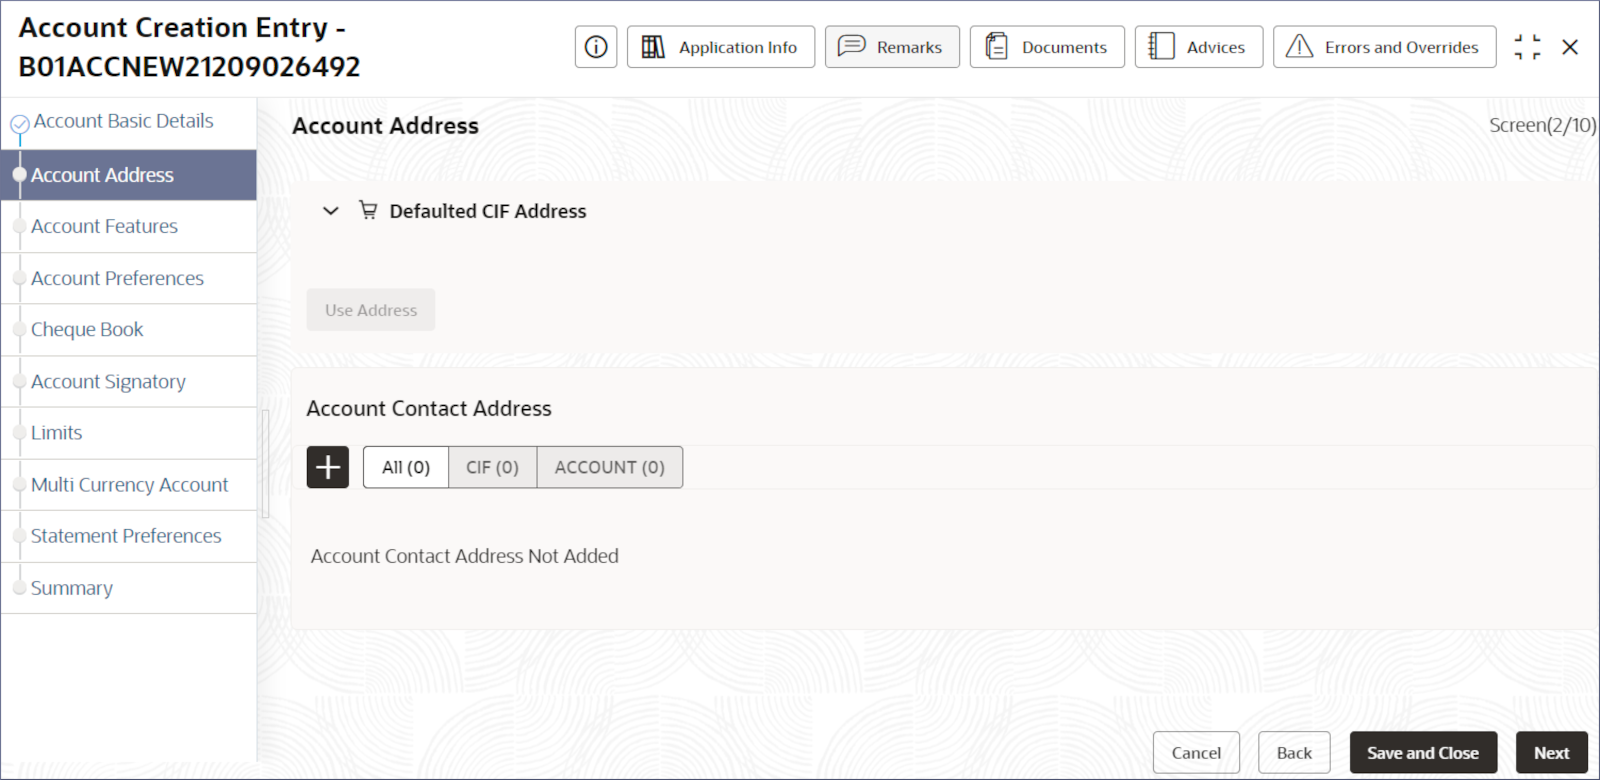
Task: Collapse the screen with the minimize corners icon
Action: click(1527, 47)
